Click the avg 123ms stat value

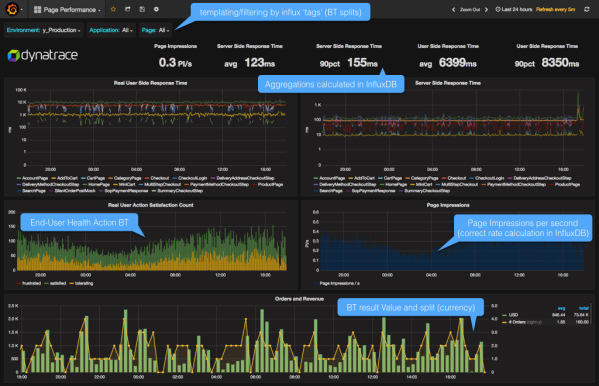[250, 63]
